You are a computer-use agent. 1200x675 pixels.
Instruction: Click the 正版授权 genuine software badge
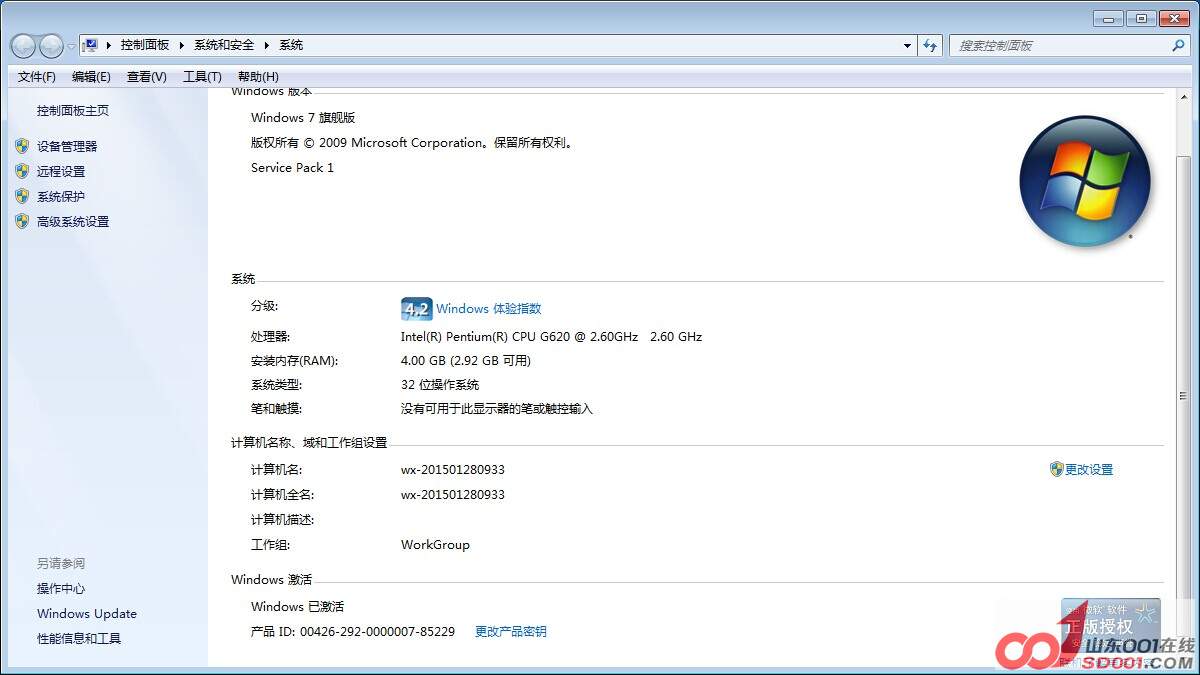[1111, 627]
